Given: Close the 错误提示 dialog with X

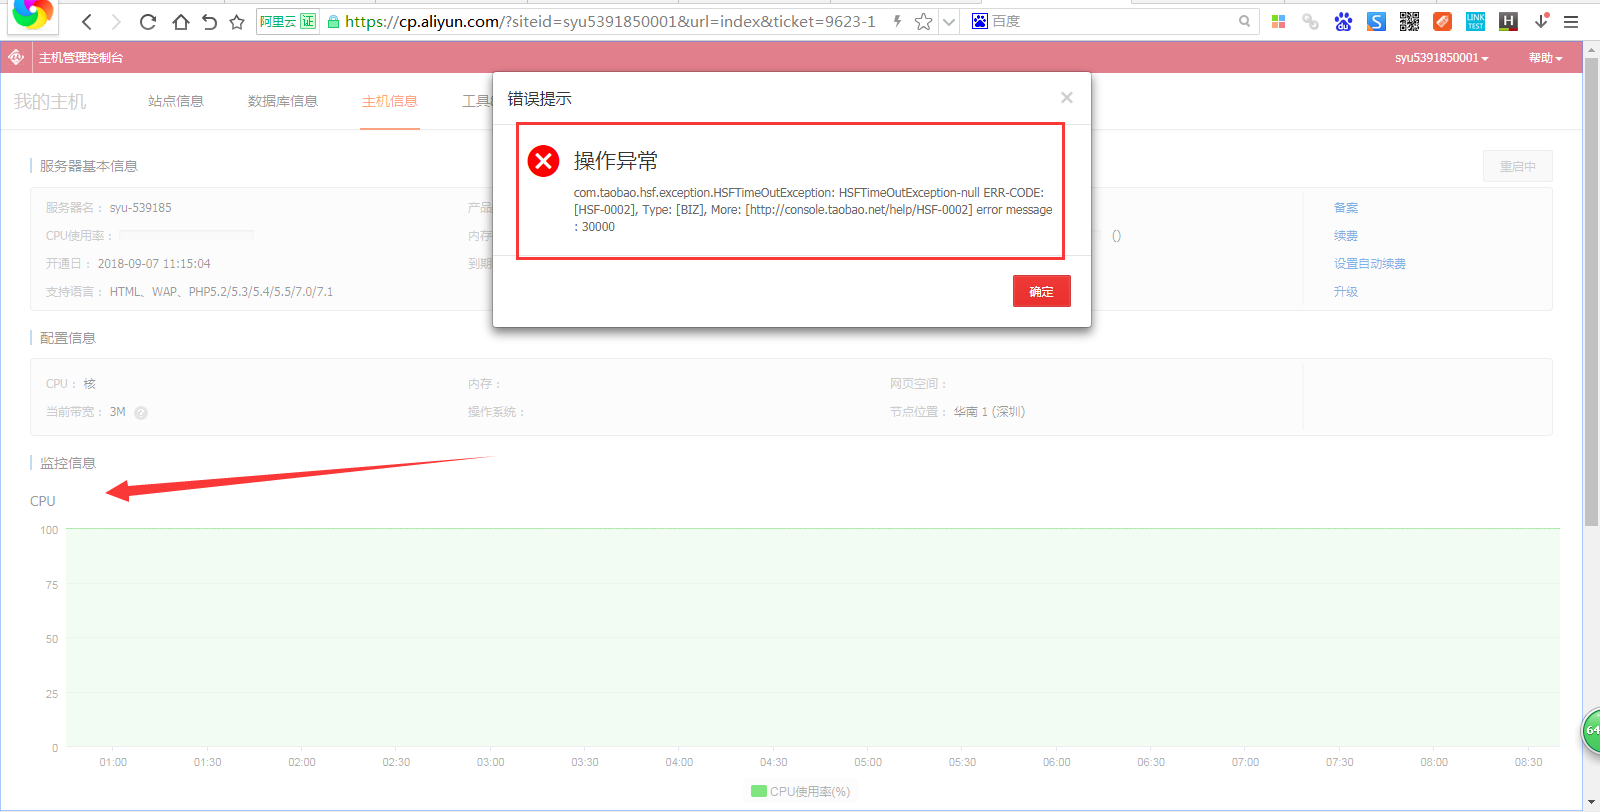Looking at the screenshot, I should [x=1067, y=98].
